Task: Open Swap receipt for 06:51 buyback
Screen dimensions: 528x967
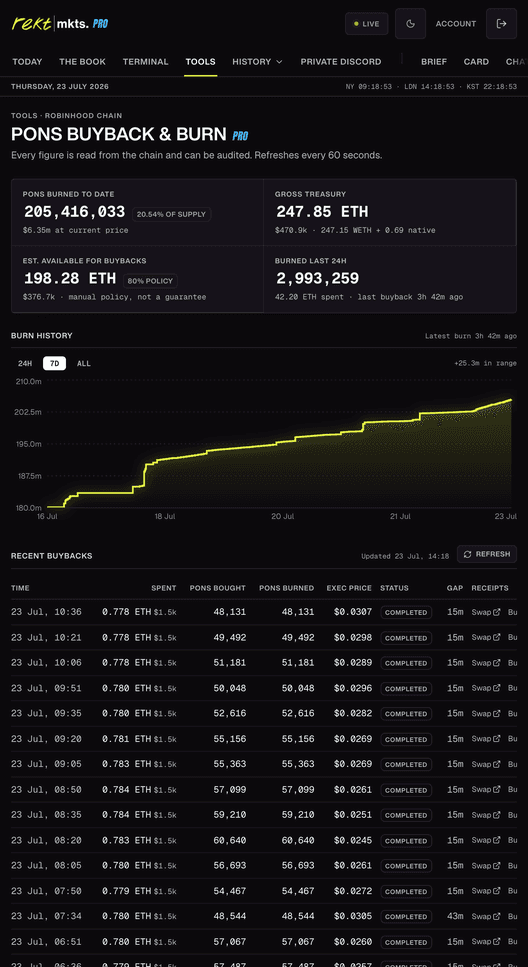Action: tap(486, 942)
